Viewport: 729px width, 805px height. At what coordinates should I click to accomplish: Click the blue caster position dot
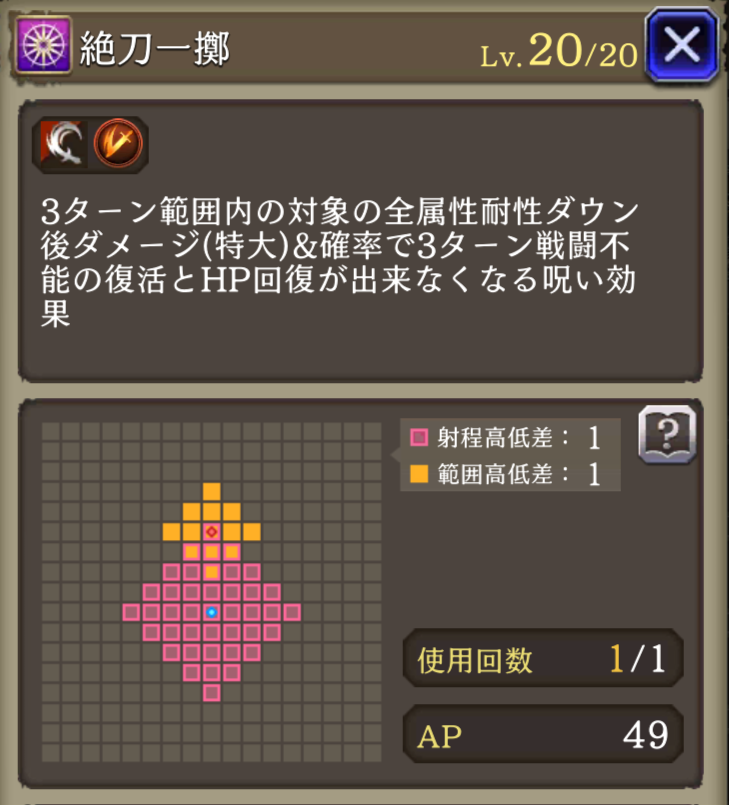[212, 612]
